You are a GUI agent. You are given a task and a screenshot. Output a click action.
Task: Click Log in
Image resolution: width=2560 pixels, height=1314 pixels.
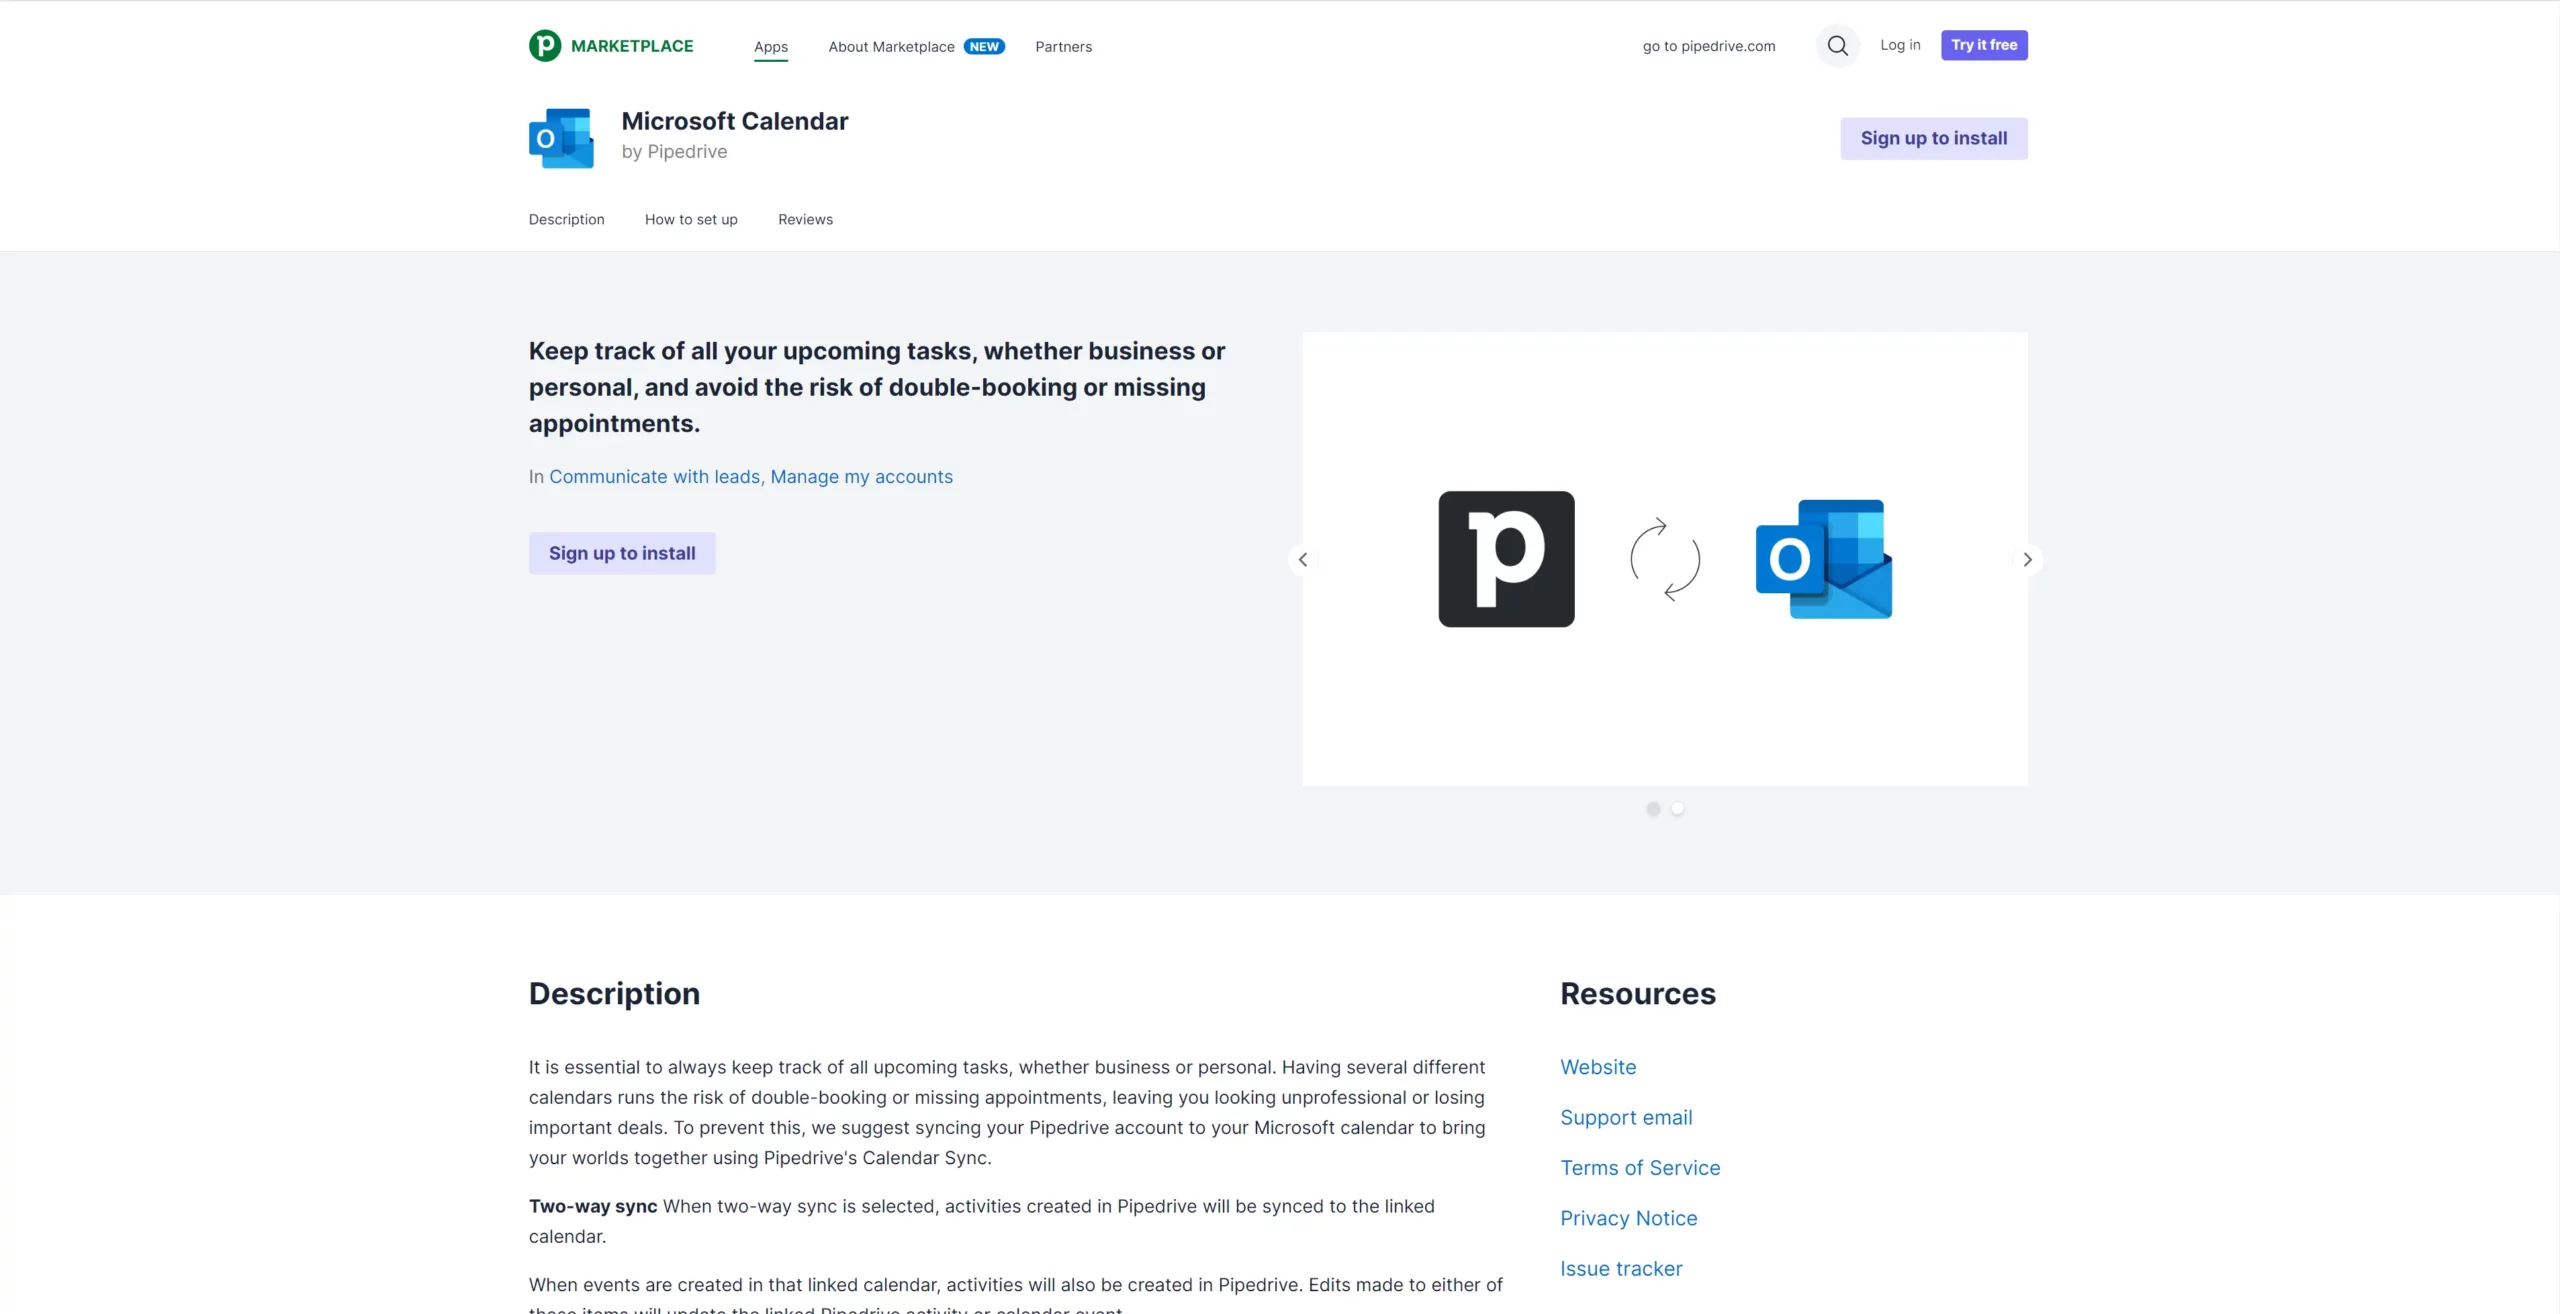coord(1900,45)
